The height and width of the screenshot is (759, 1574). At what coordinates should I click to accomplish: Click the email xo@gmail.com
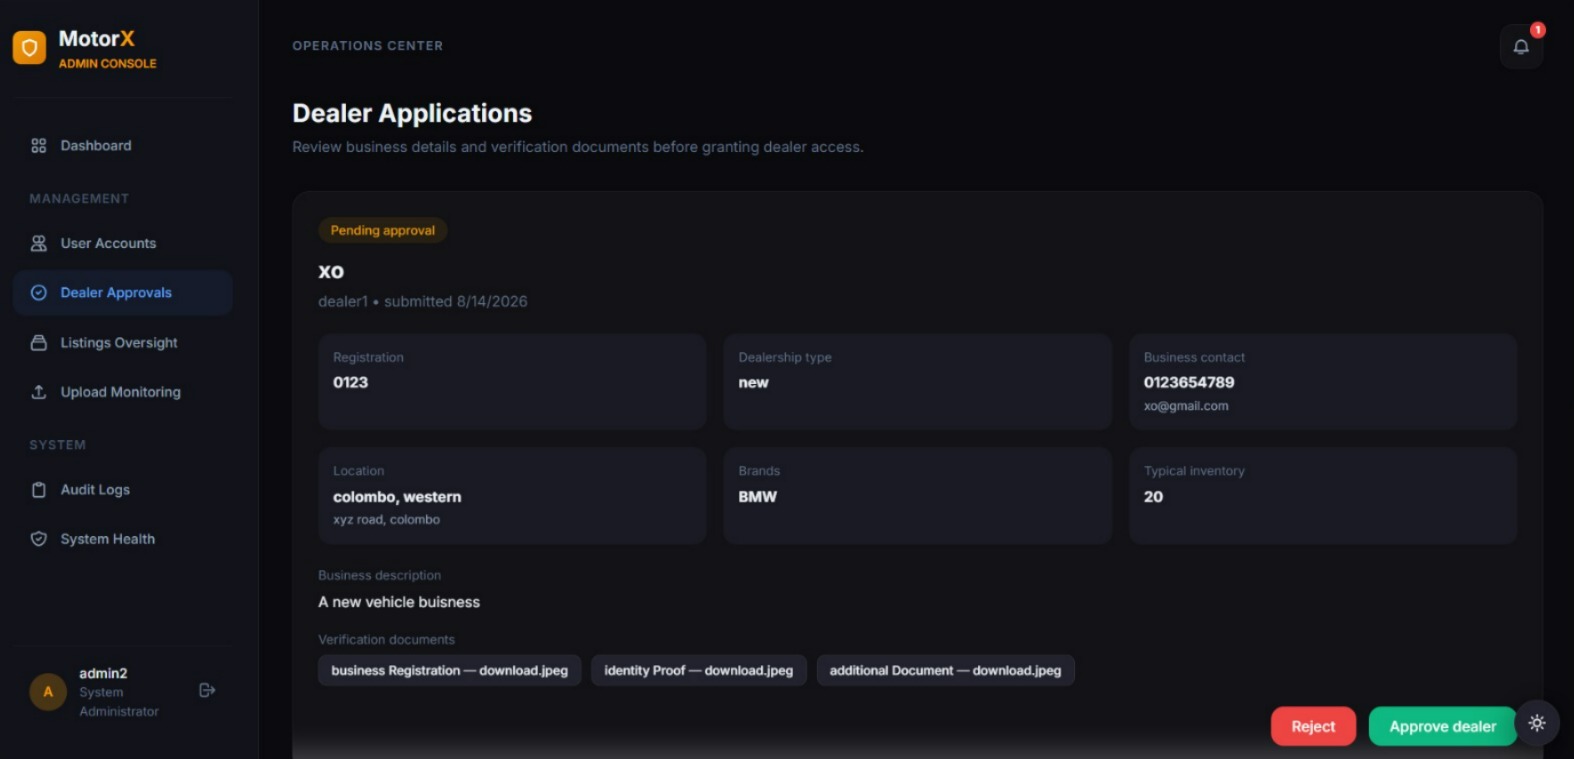coord(1186,406)
